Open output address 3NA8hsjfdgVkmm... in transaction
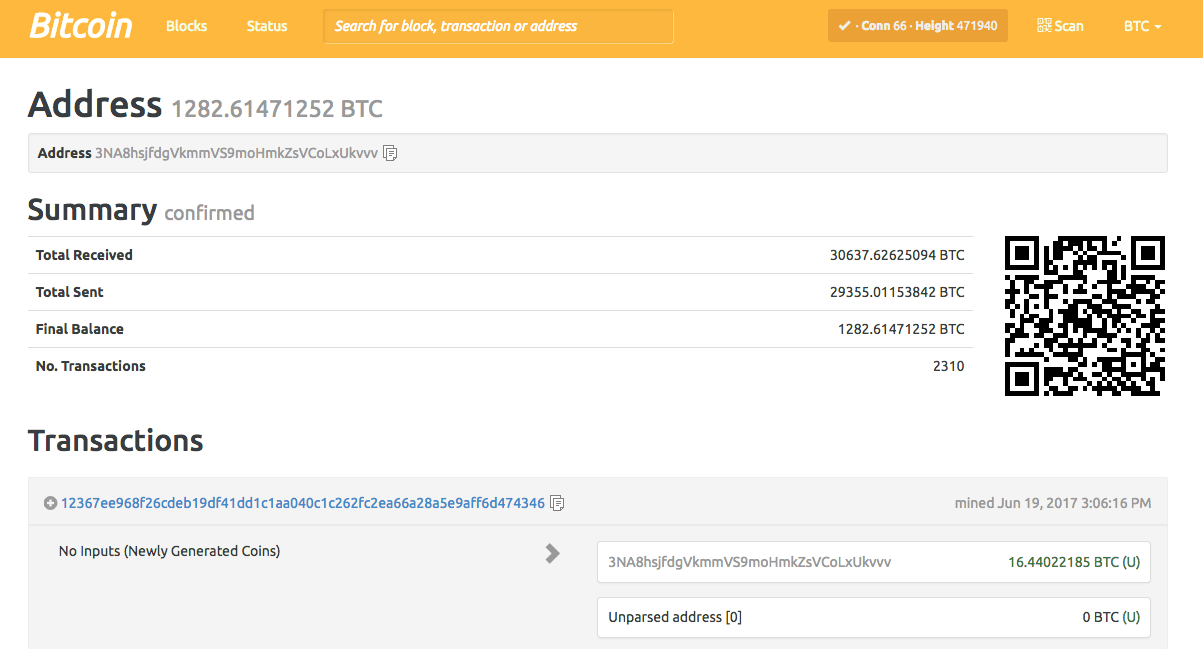 (x=749, y=562)
